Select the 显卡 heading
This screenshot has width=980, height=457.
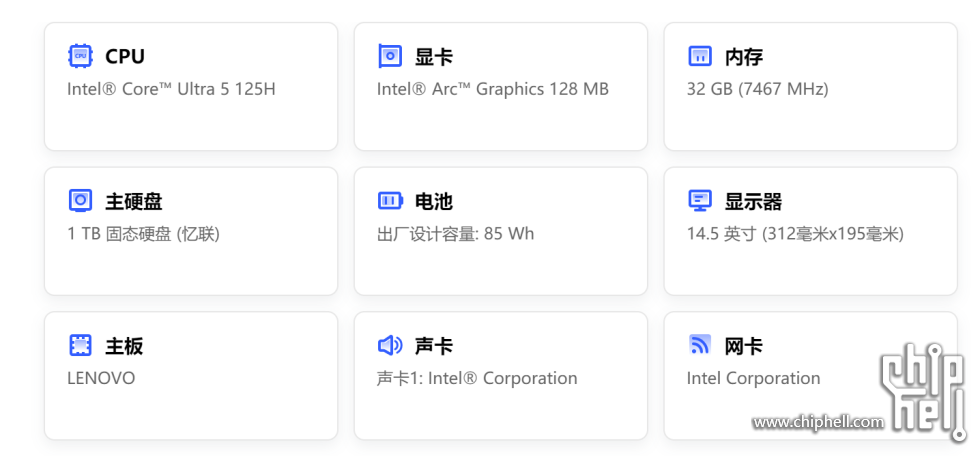point(434,56)
